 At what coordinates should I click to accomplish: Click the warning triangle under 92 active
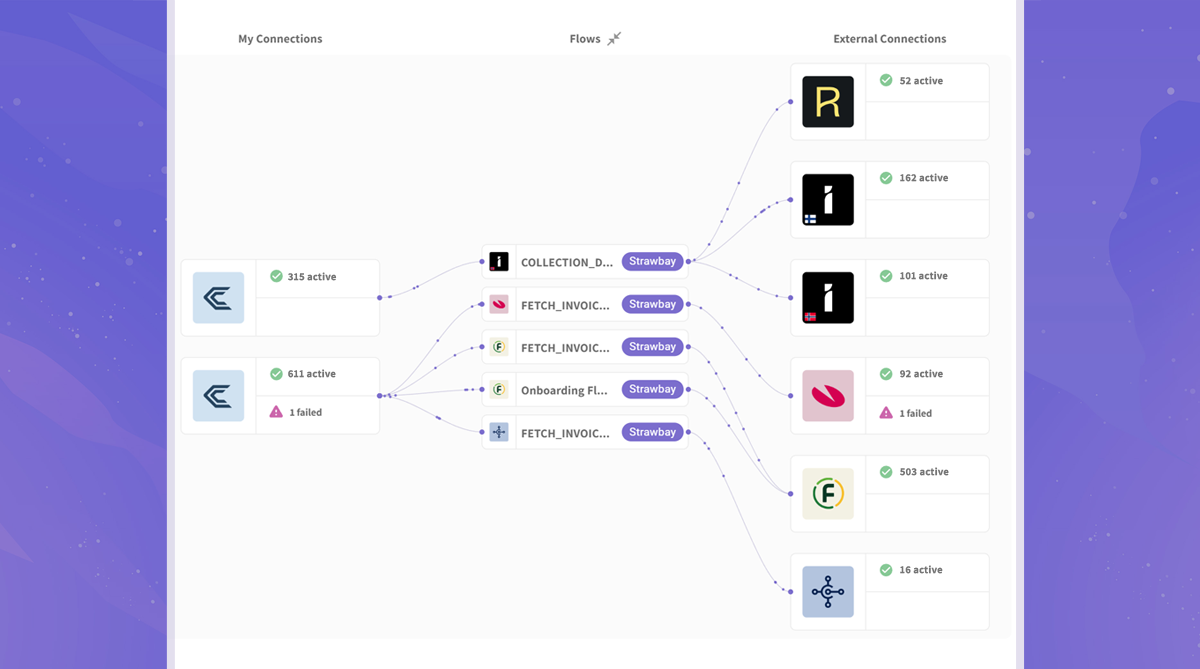click(x=886, y=413)
